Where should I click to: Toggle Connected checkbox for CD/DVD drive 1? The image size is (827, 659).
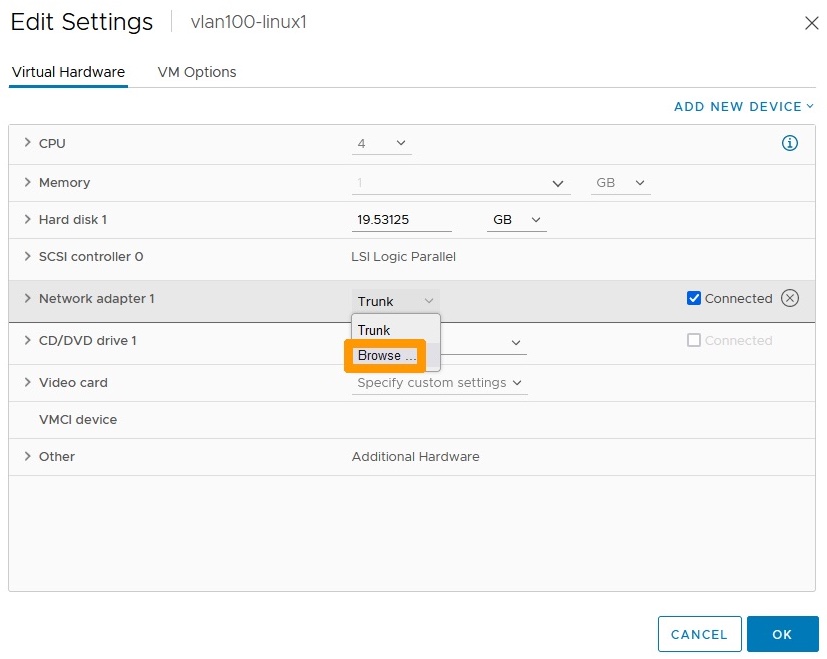click(x=694, y=340)
